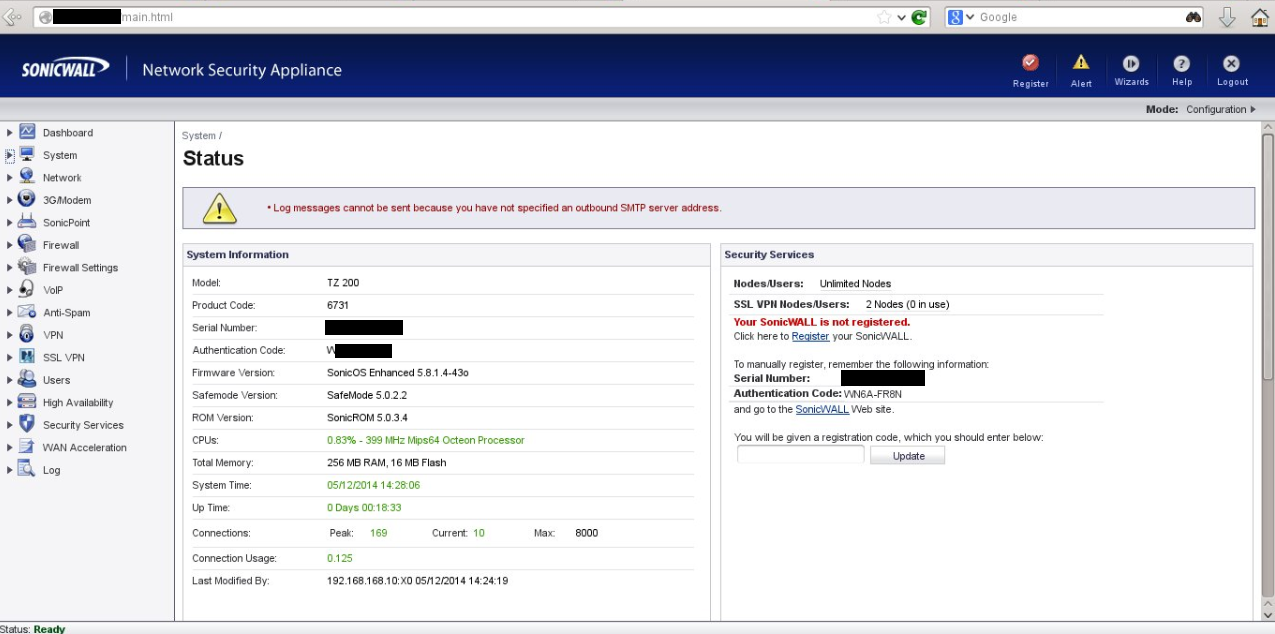This screenshot has height=634, width=1275.
Task: Click the Logout icon
Action: pos(1232,63)
